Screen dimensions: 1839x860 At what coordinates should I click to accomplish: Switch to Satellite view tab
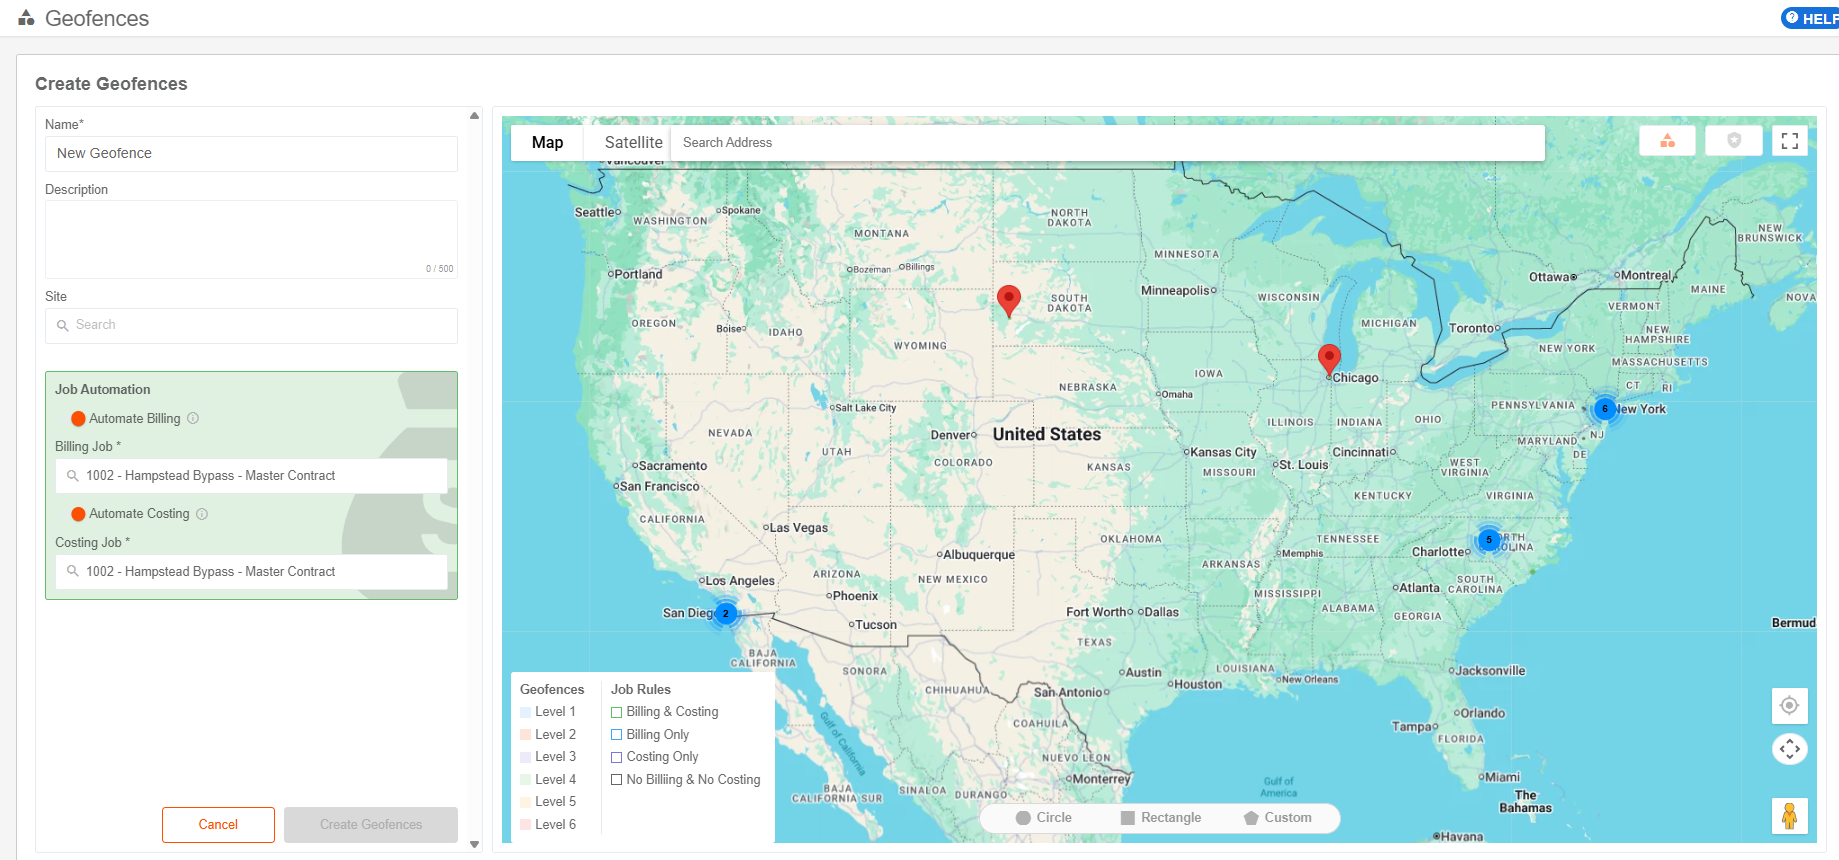pos(633,142)
